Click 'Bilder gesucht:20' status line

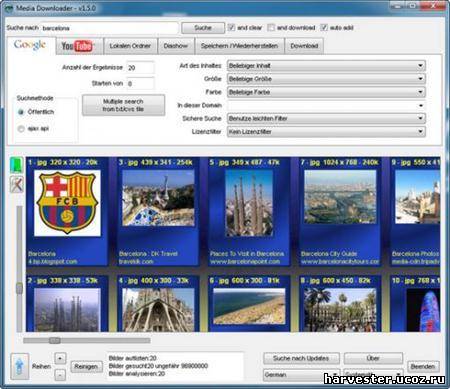click(x=158, y=366)
